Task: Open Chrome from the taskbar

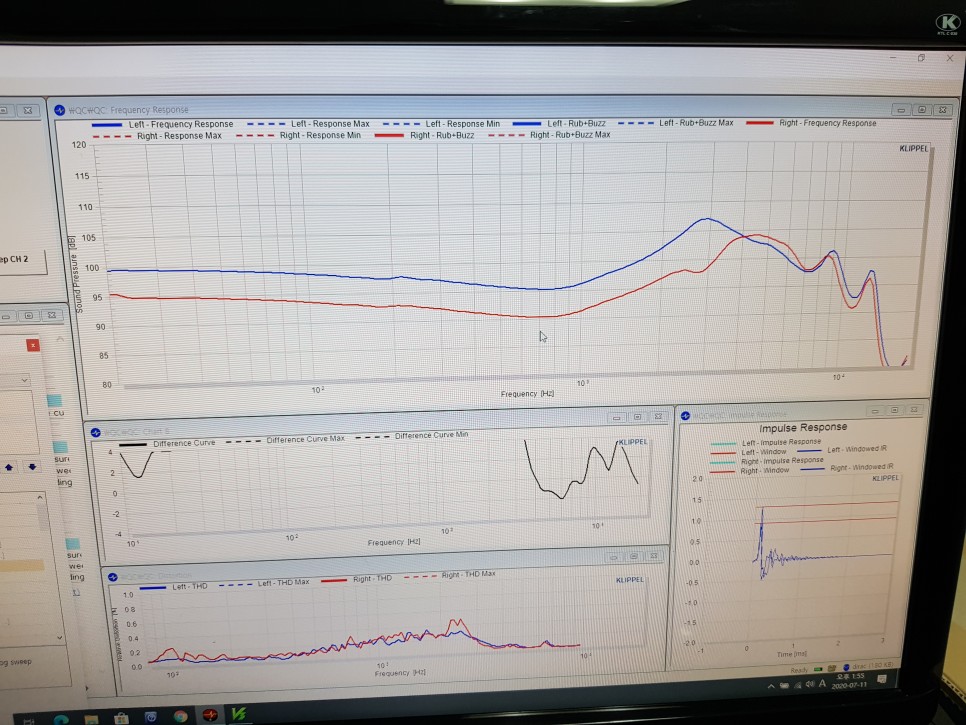Action: click(x=181, y=716)
